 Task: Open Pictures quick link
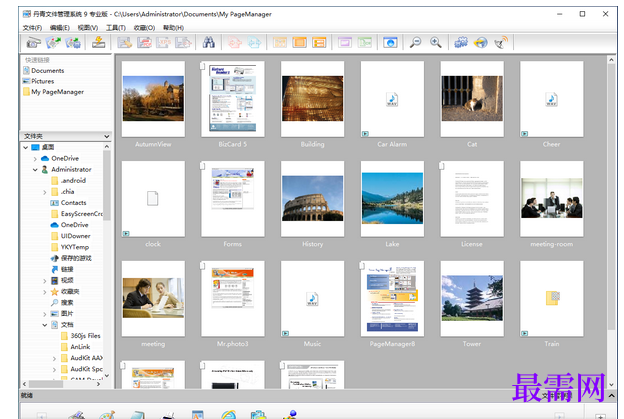[38, 81]
